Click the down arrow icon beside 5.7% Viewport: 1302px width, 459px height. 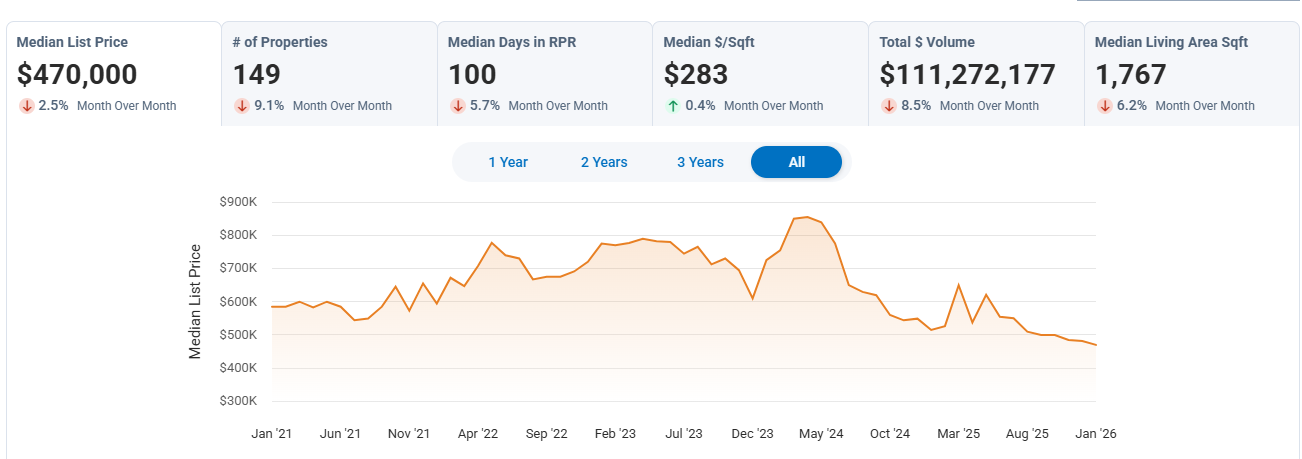[457, 106]
